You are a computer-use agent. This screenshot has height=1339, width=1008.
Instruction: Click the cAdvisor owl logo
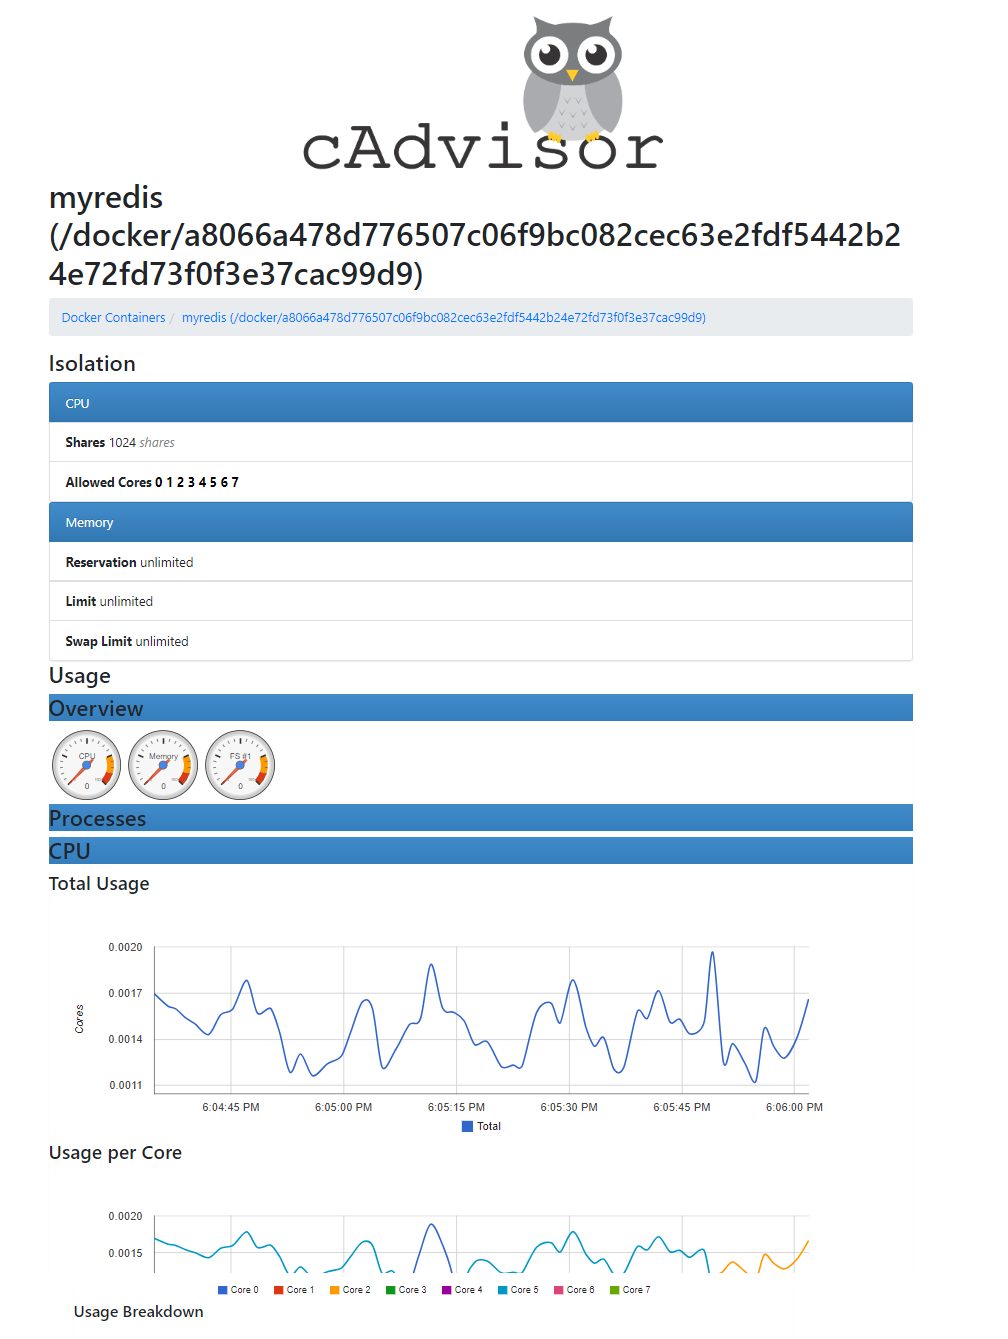pyautogui.click(x=482, y=93)
